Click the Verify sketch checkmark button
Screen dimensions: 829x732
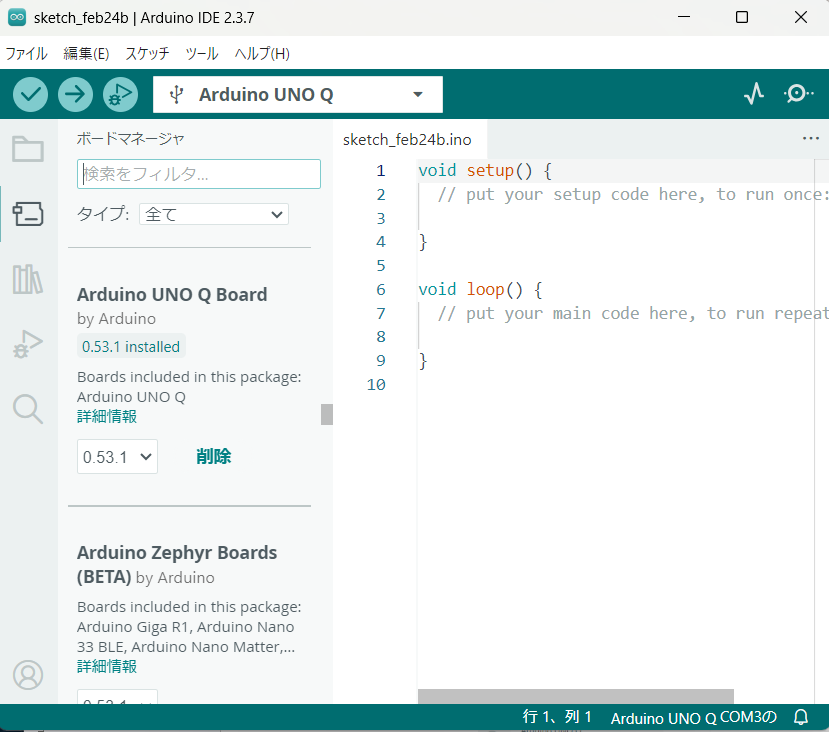click(x=31, y=95)
